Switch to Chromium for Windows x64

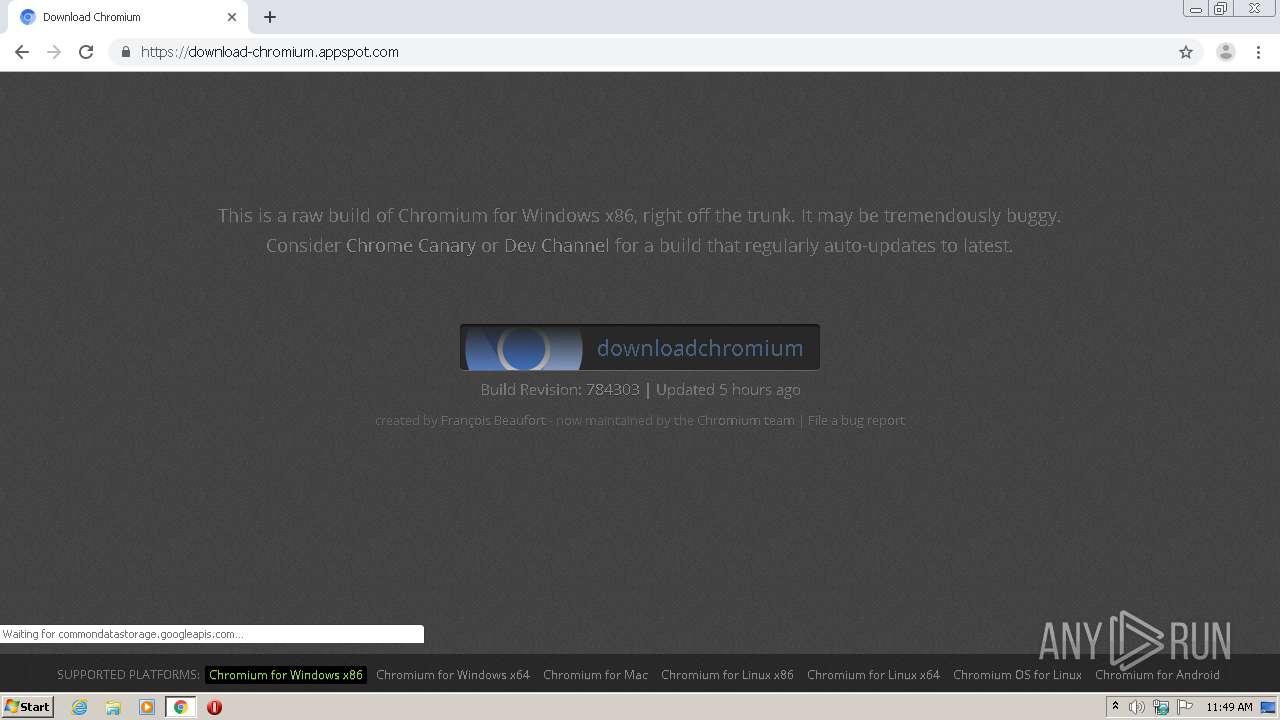(x=453, y=675)
